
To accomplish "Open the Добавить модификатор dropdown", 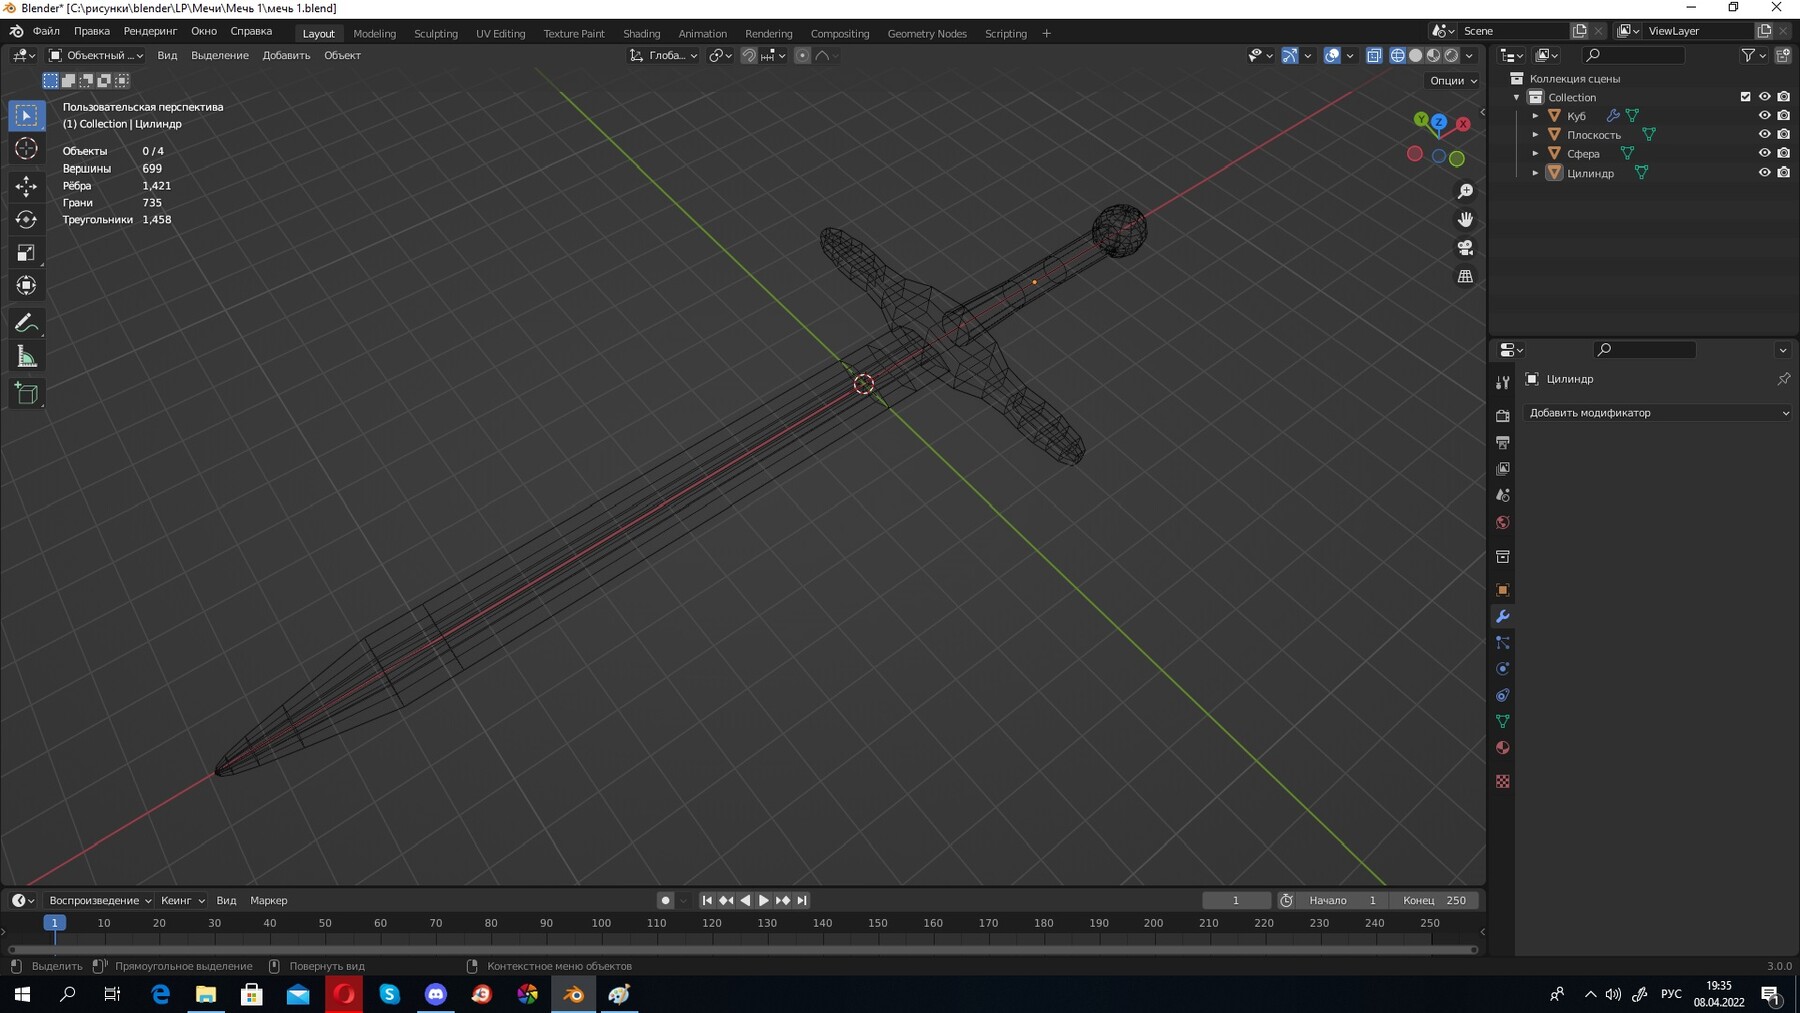I will 1657,412.
